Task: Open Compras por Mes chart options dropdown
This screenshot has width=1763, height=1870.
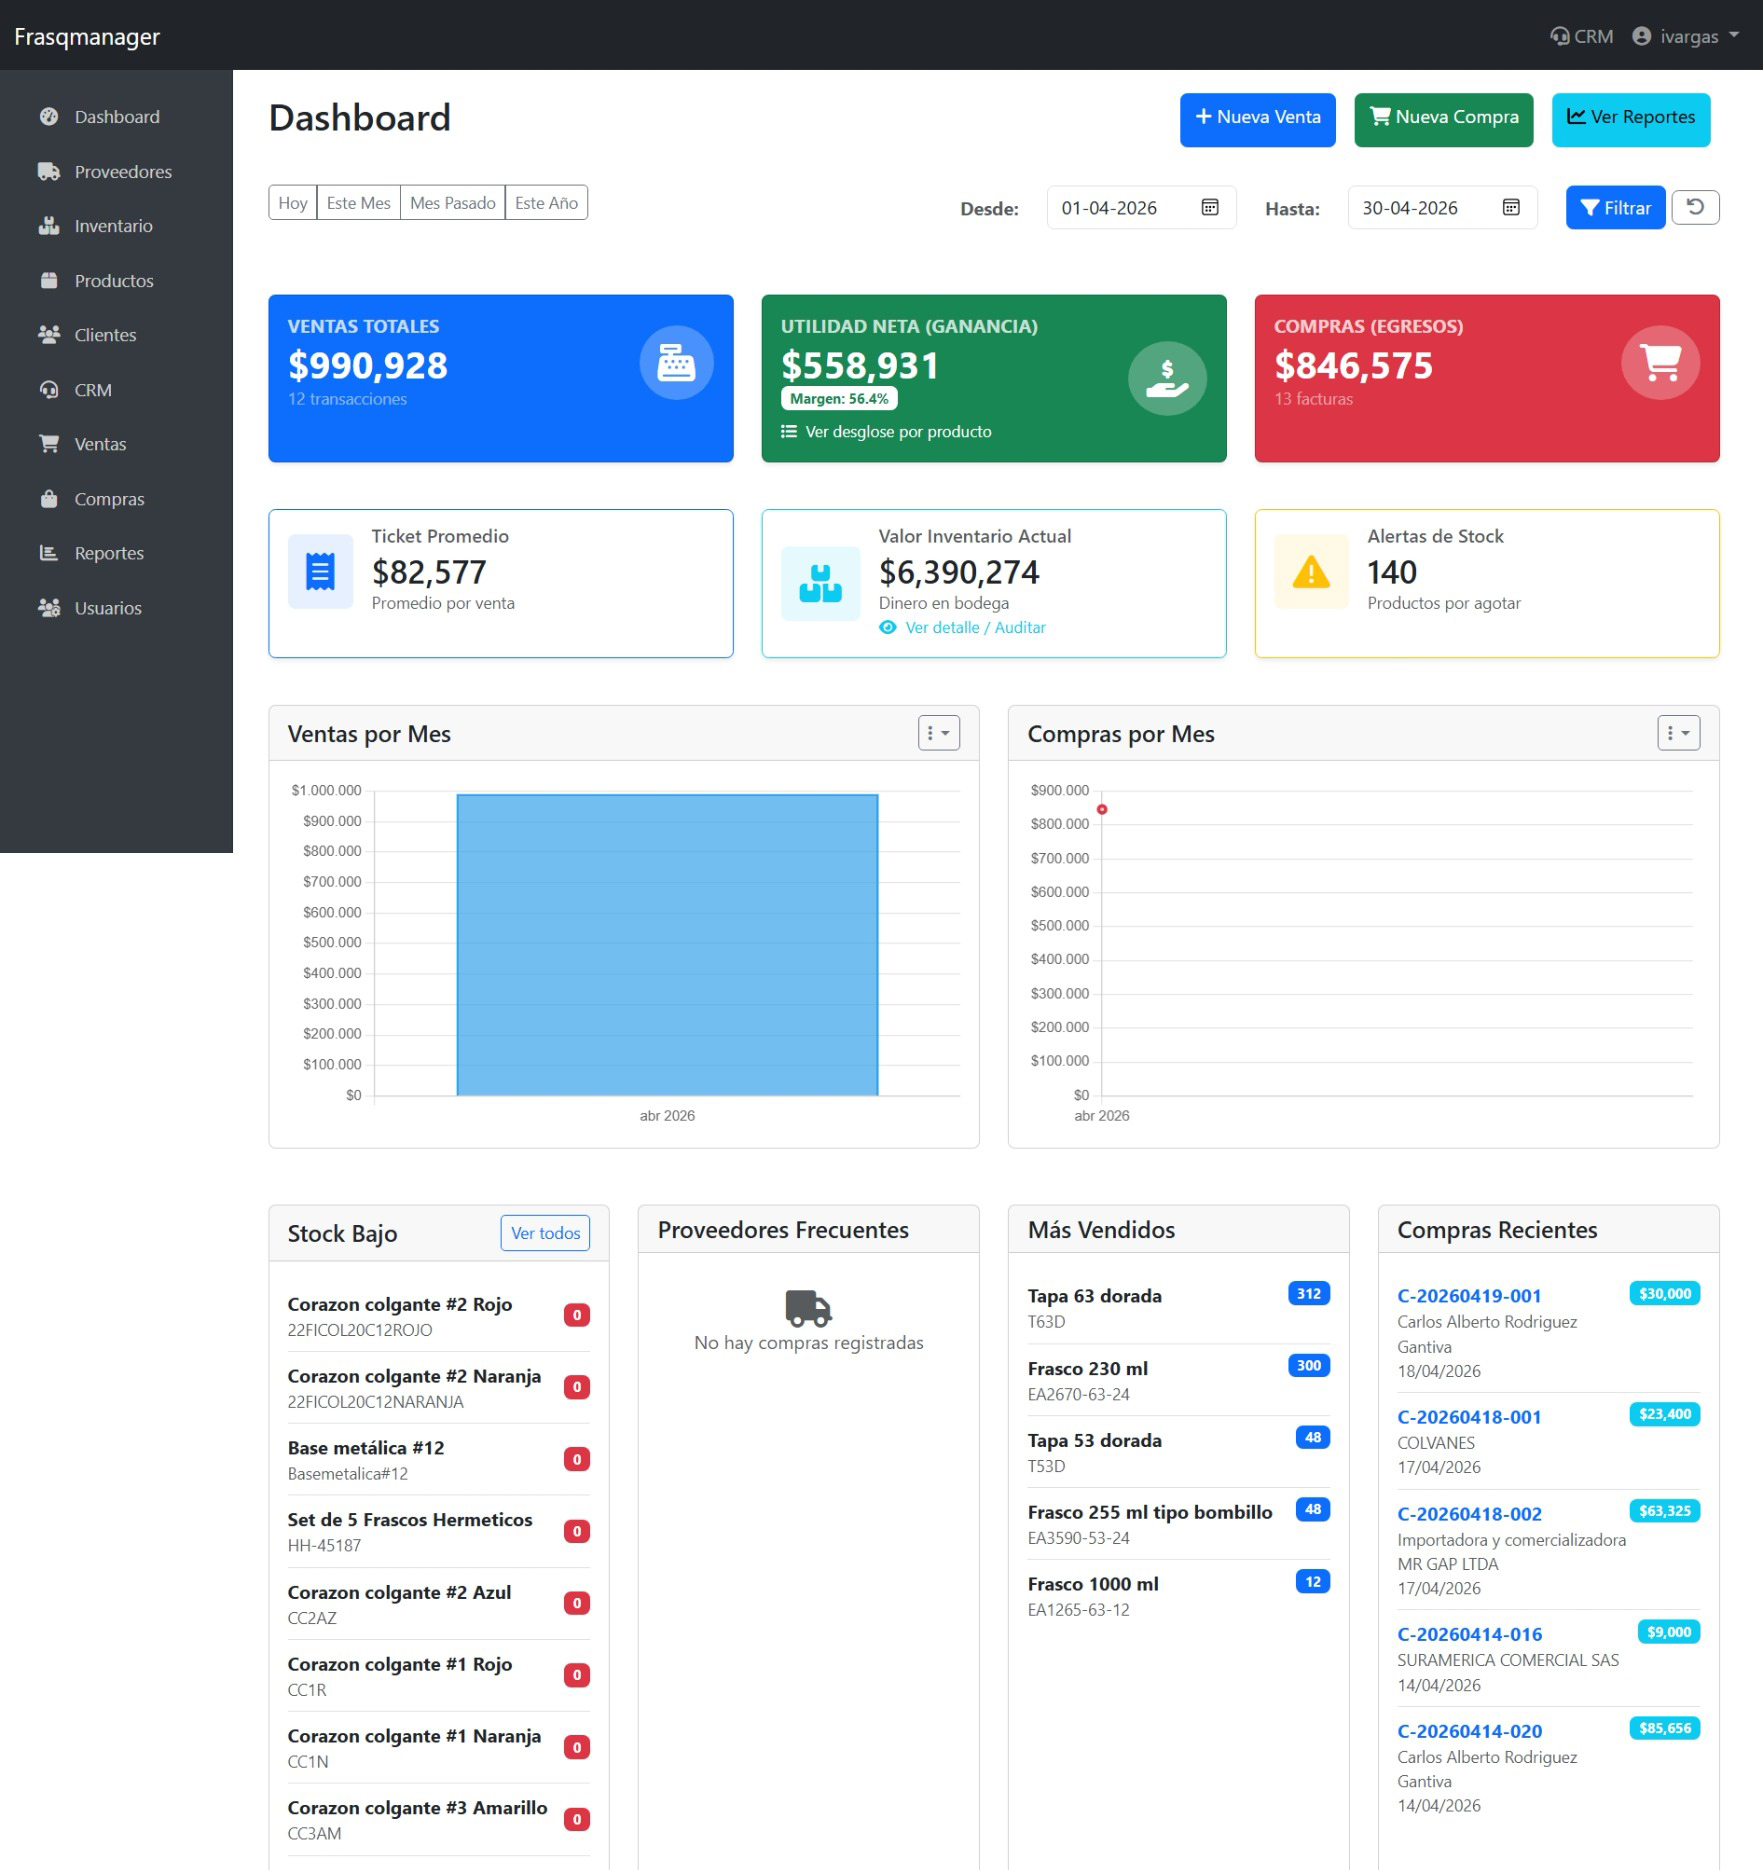Action: [x=1678, y=733]
